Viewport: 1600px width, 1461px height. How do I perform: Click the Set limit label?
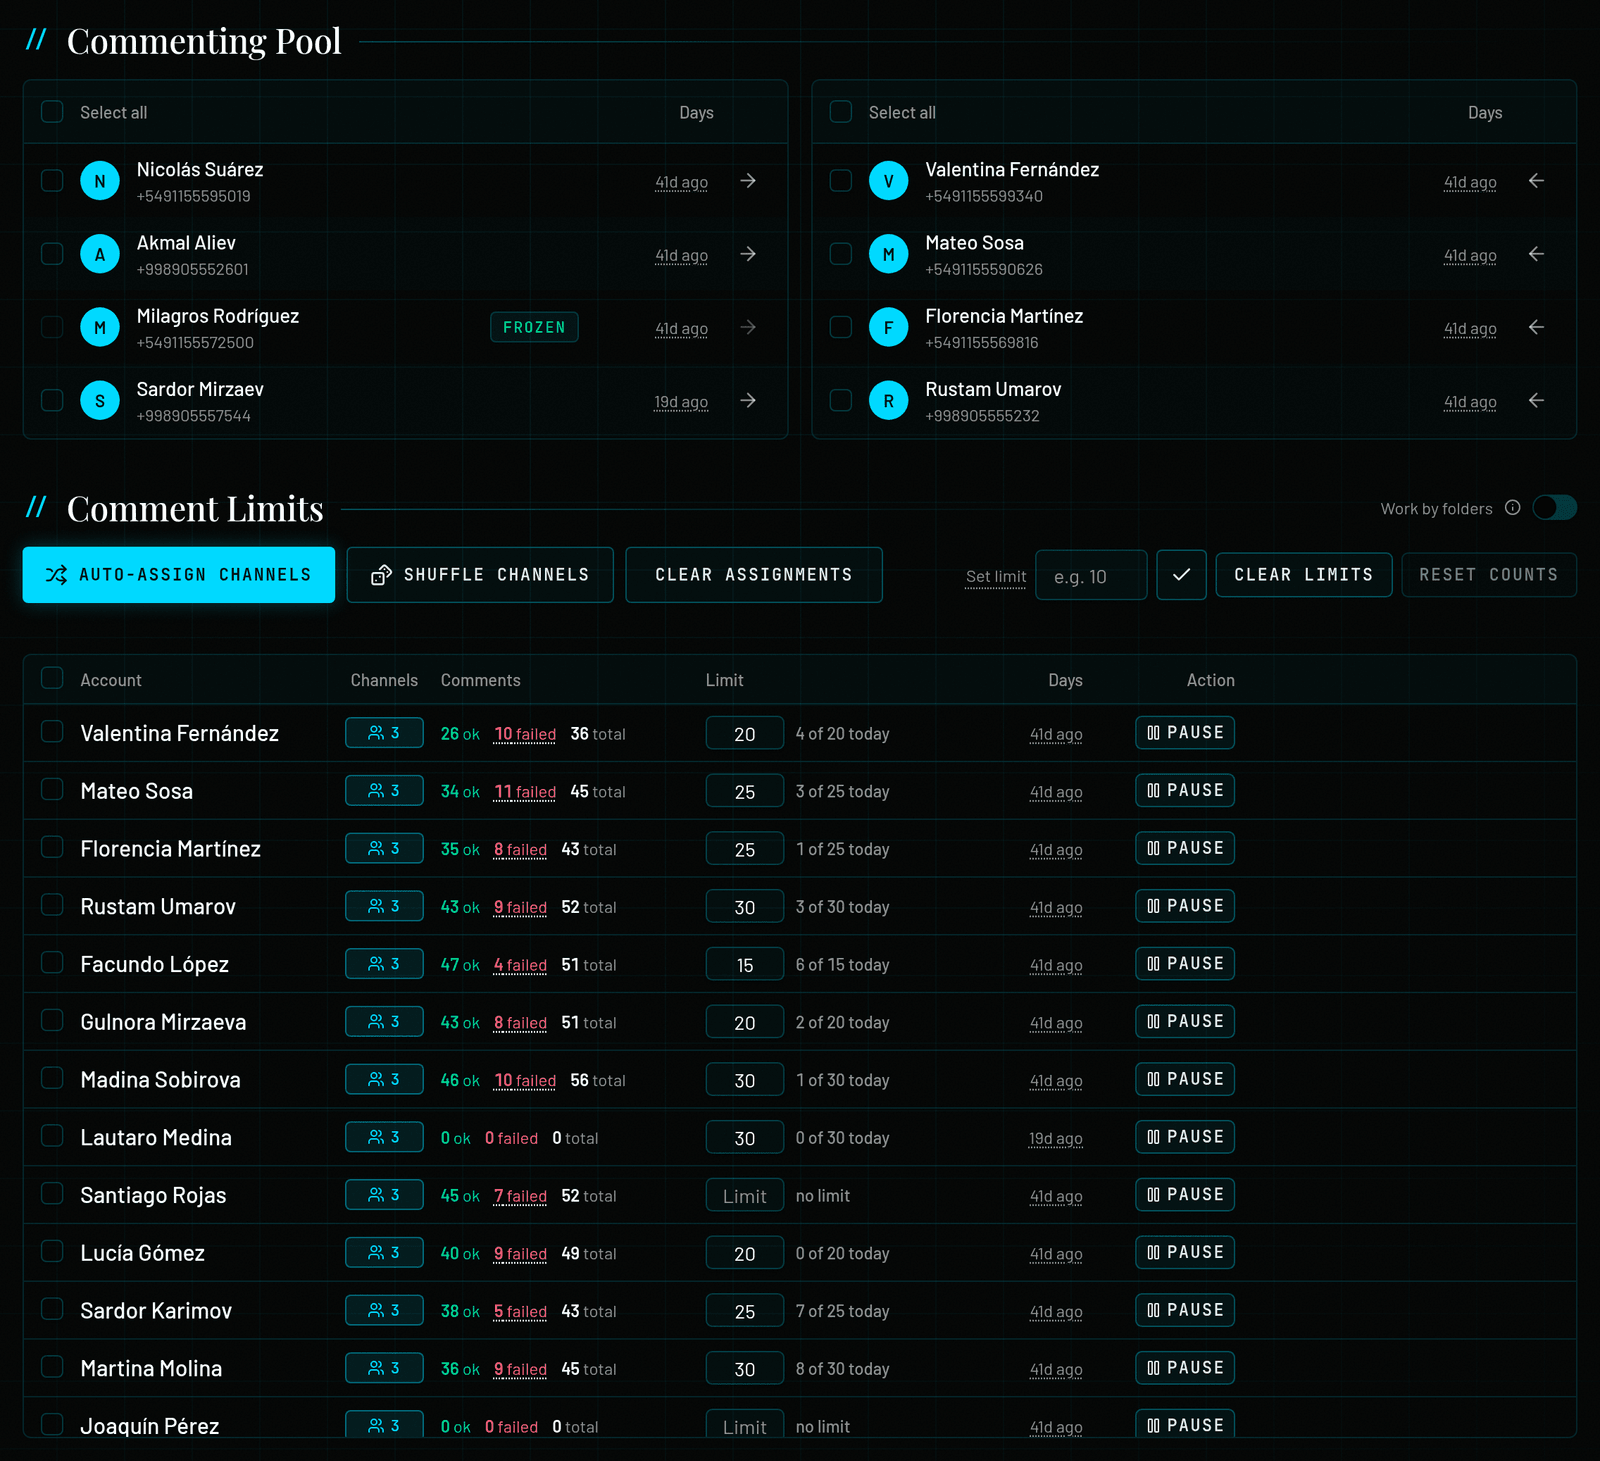[996, 577]
